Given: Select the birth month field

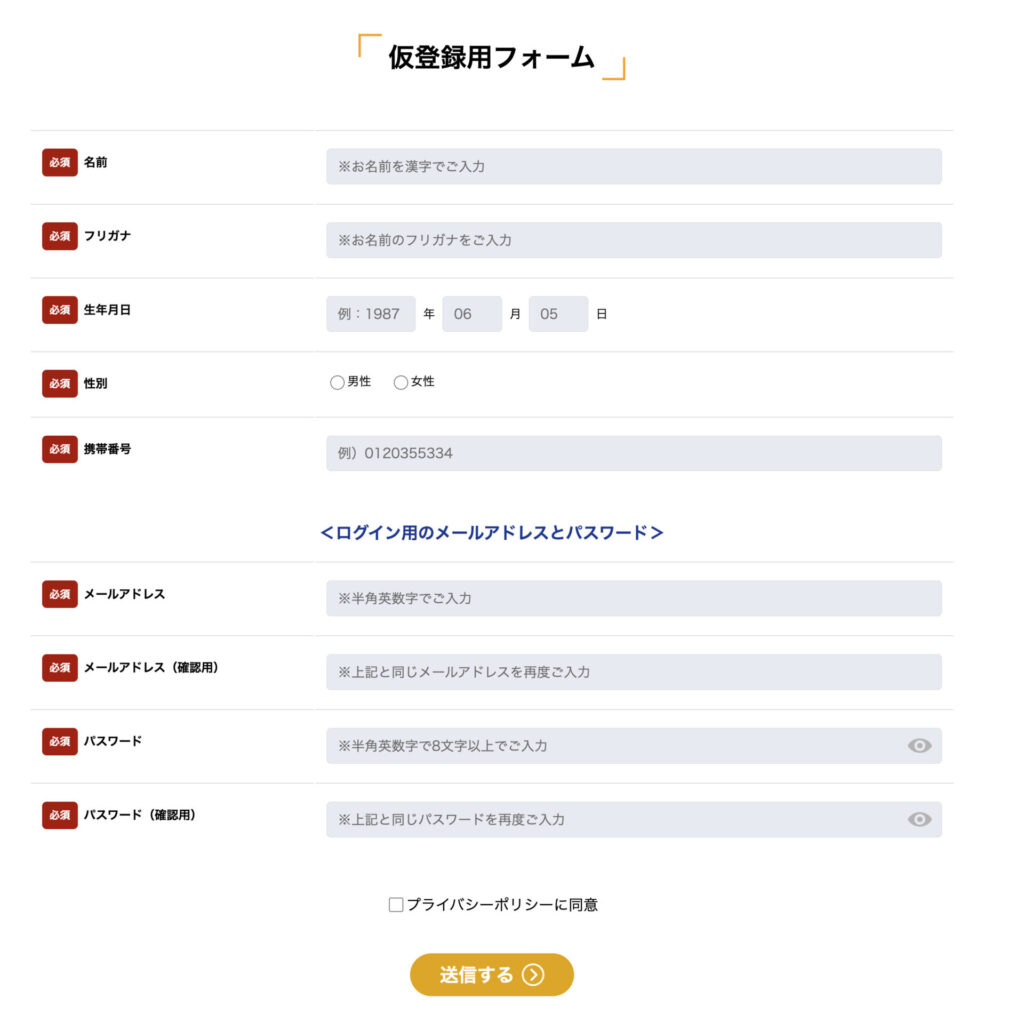Looking at the screenshot, I should [x=472, y=314].
